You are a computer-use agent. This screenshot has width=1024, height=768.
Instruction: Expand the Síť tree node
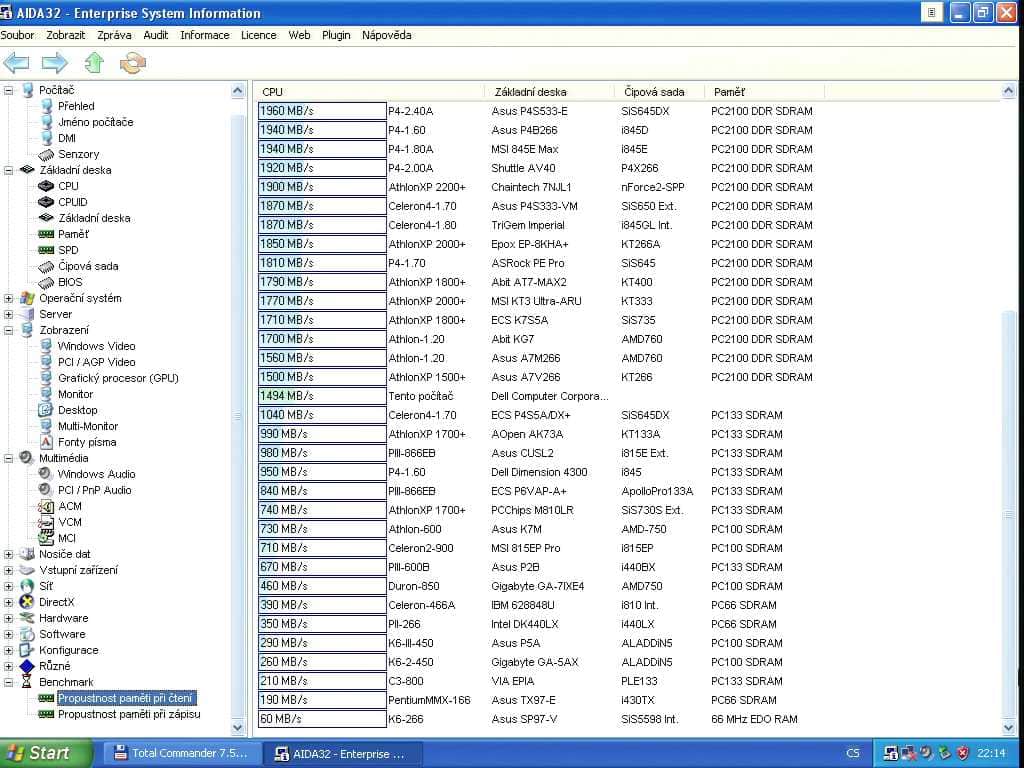pos(8,586)
